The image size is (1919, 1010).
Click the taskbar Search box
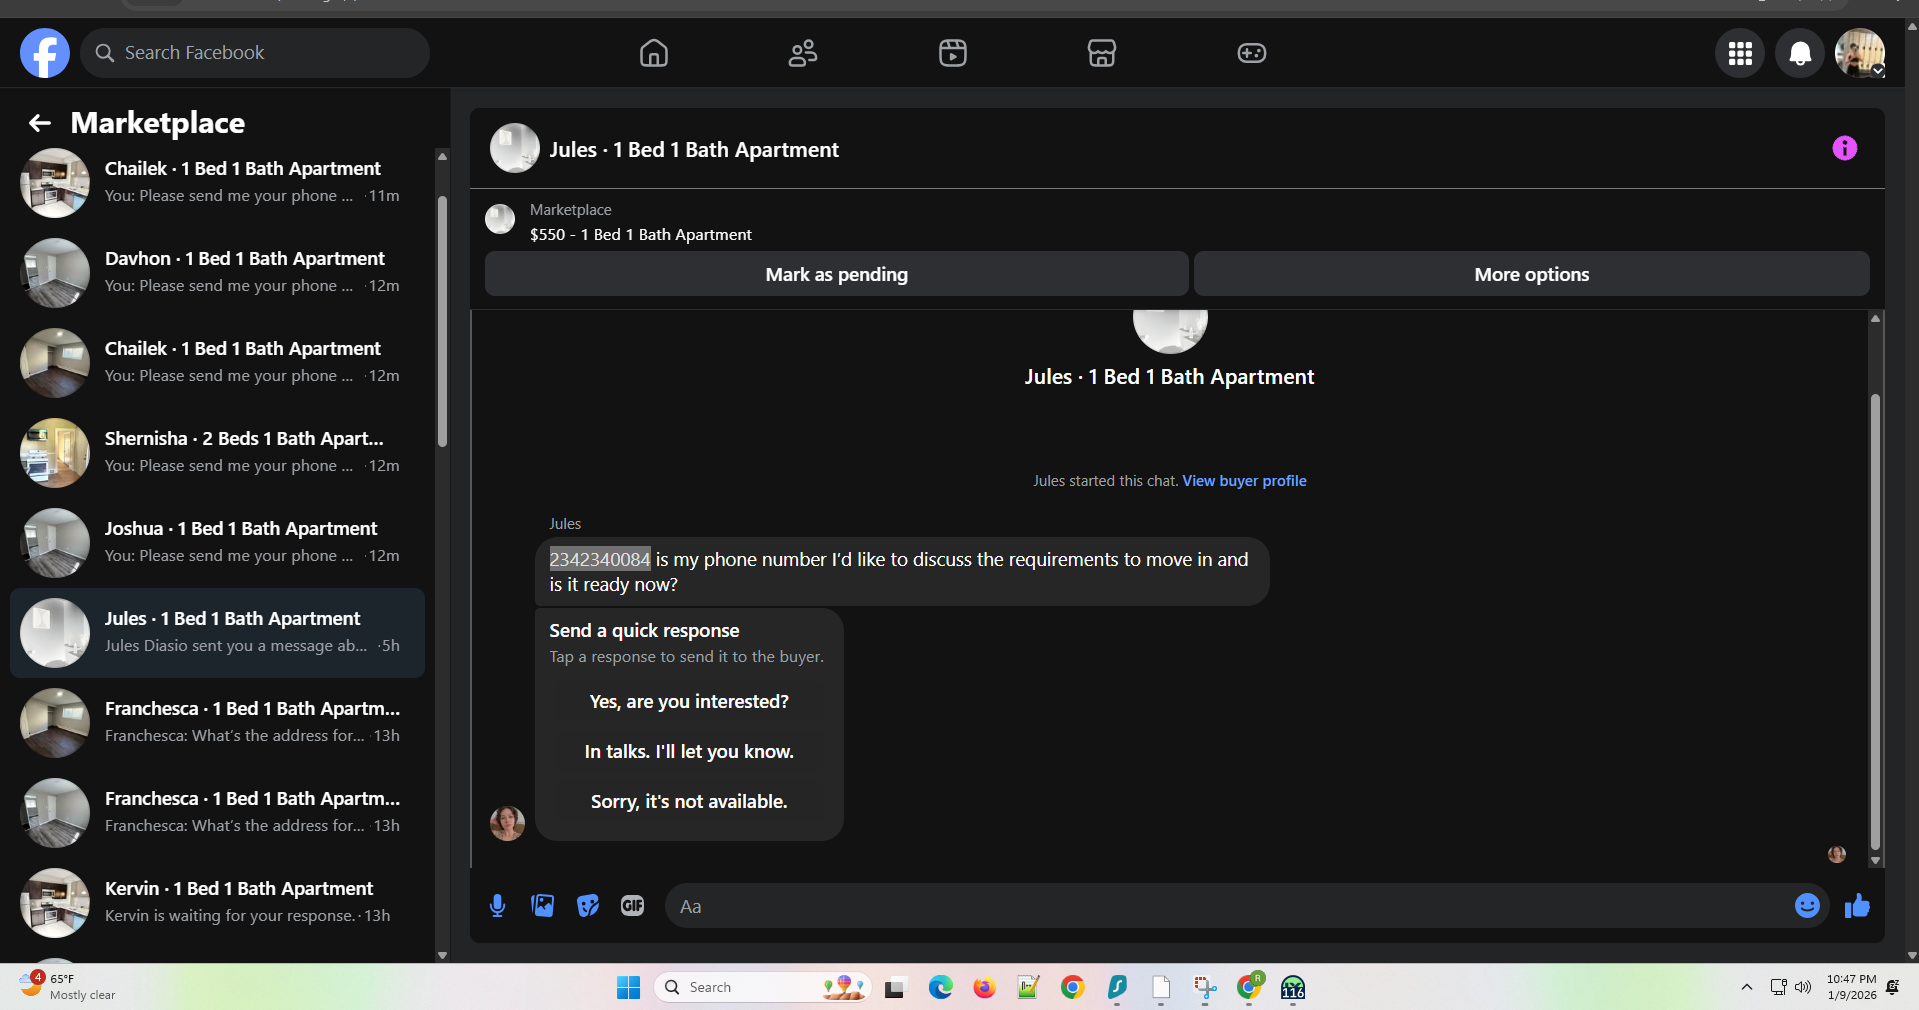point(763,988)
